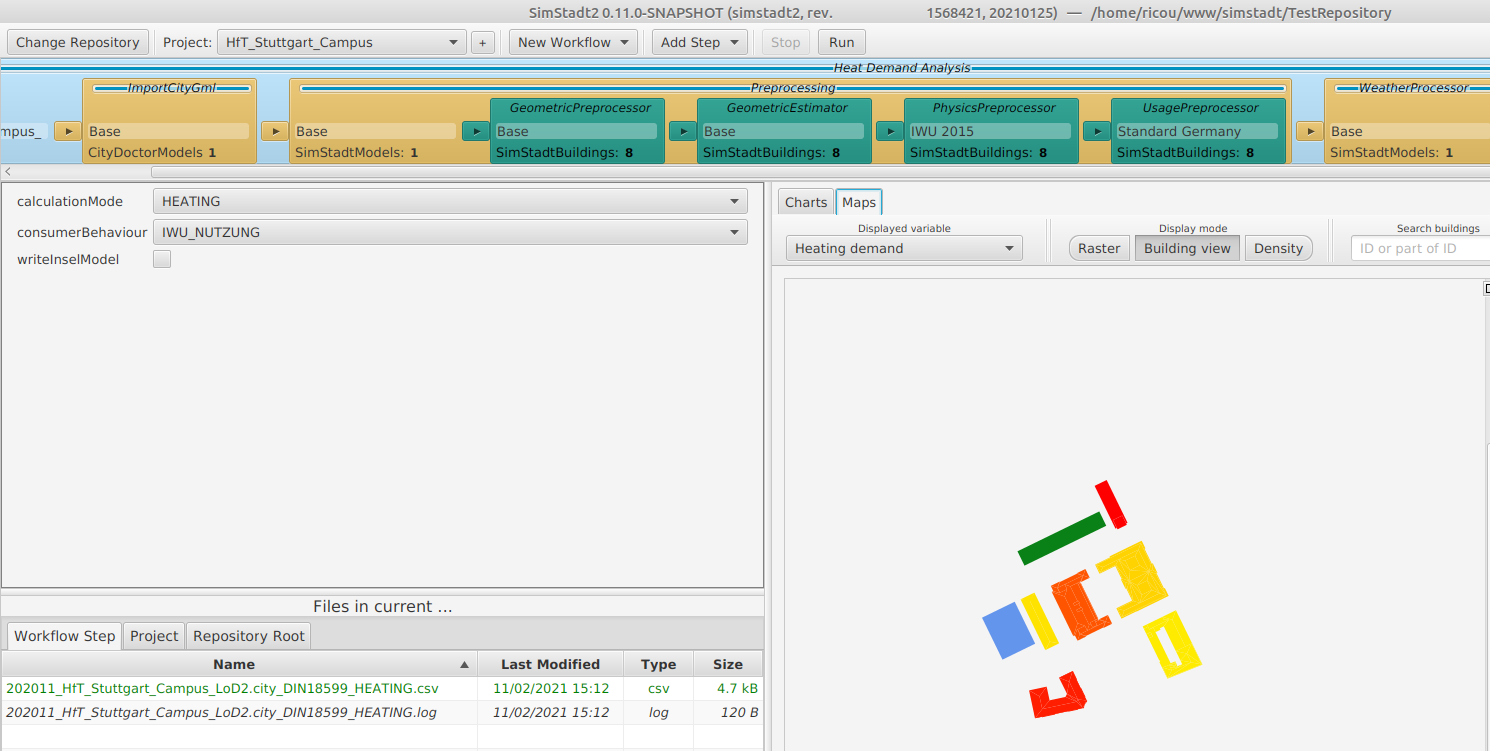Screen dimensions: 1490x751
Task: Open the New Workflow dropdown
Action: (x=573, y=42)
